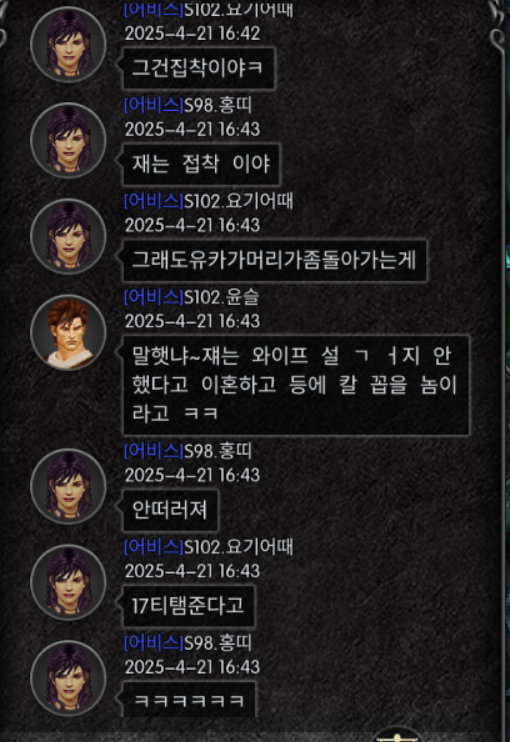Click username S98.홍띠 above '재는 접착 이야'
Screen dimensions: 510x742
pos(218,105)
